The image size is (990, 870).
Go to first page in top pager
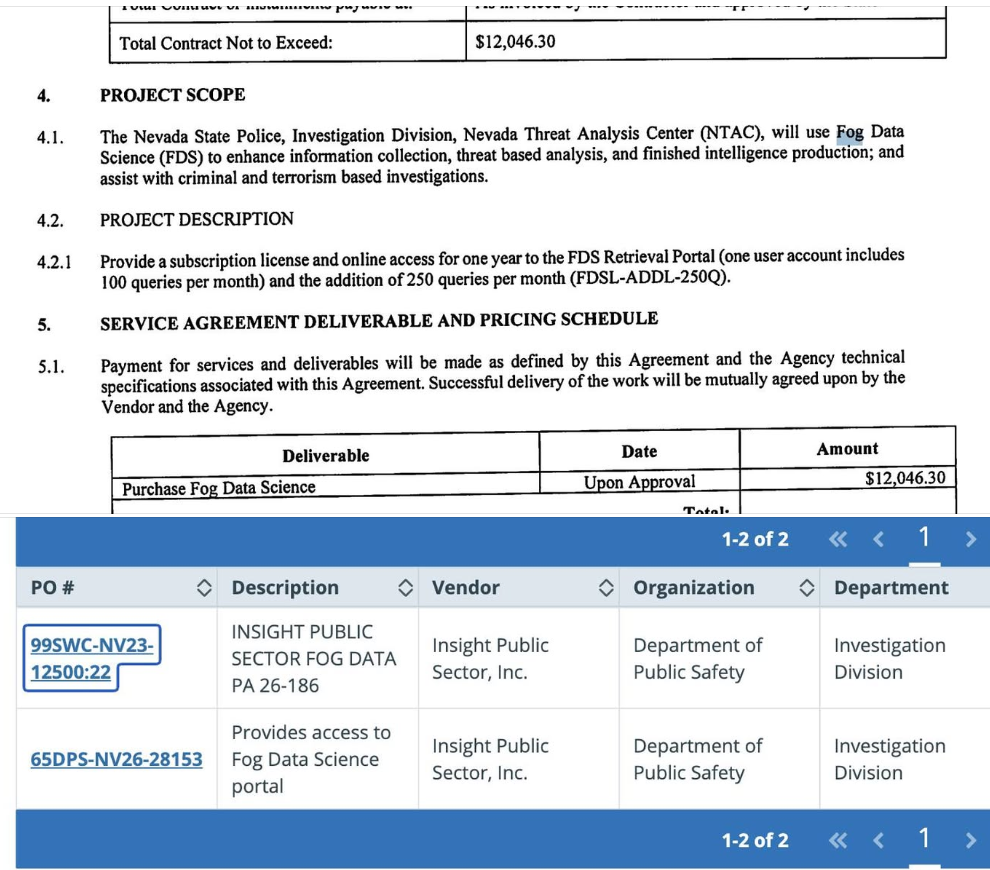838,539
